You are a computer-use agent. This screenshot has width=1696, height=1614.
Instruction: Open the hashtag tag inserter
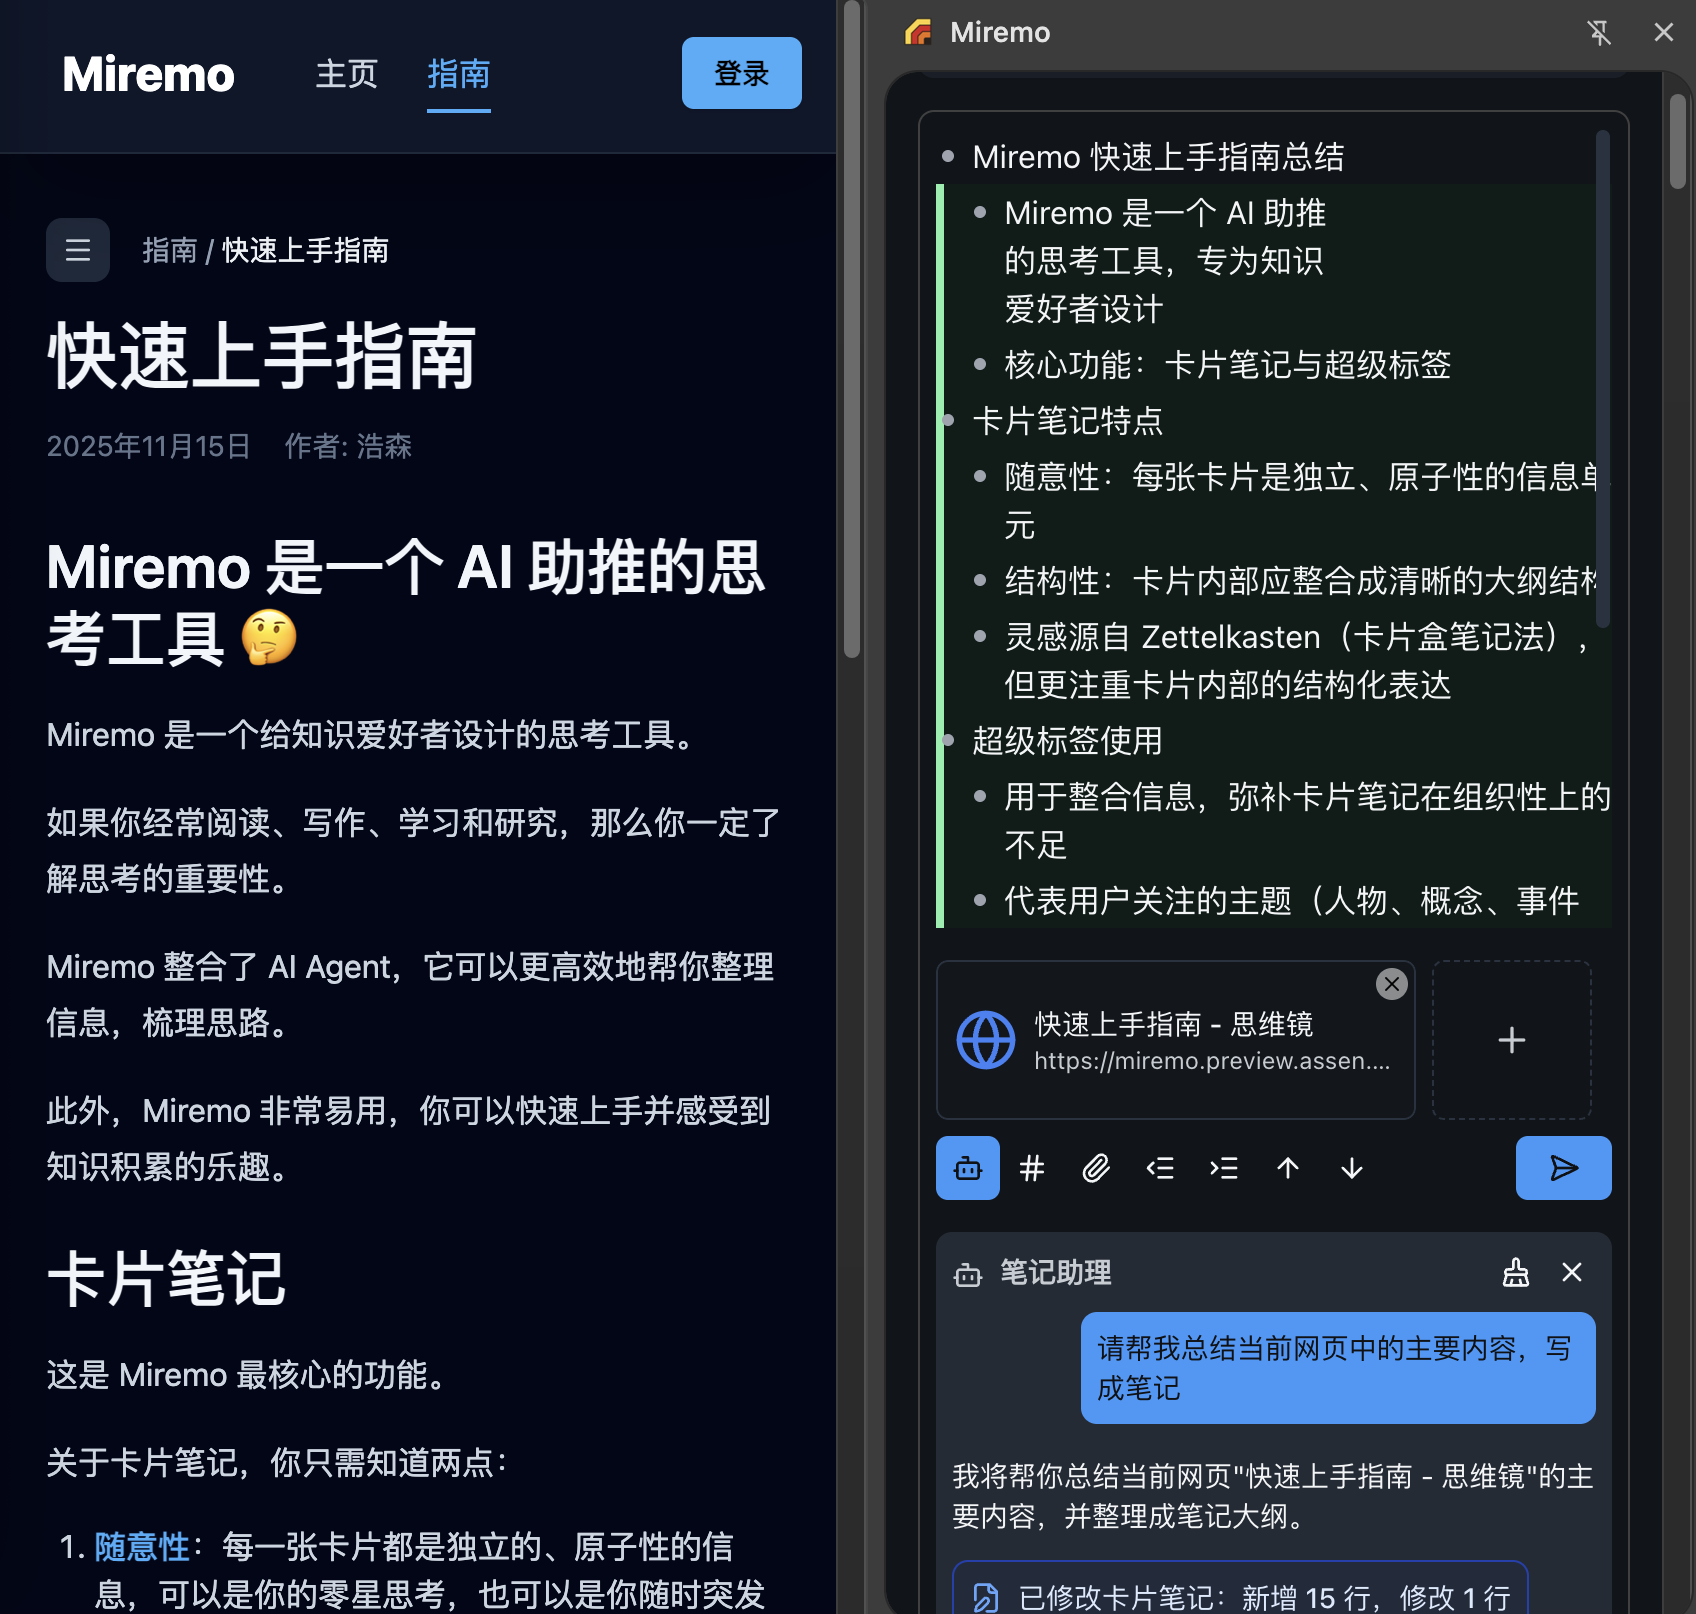click(x=1031, y=1167)
